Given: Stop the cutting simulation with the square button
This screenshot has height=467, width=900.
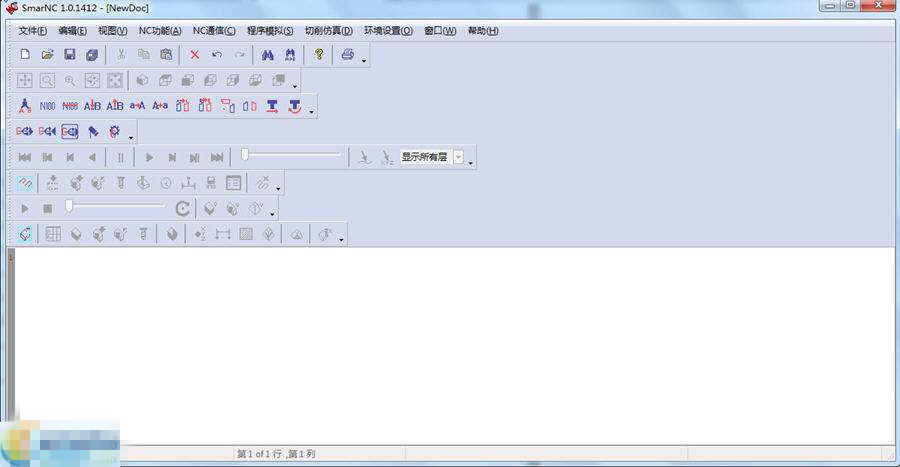Looking at the screenshot, I should 48,208.
